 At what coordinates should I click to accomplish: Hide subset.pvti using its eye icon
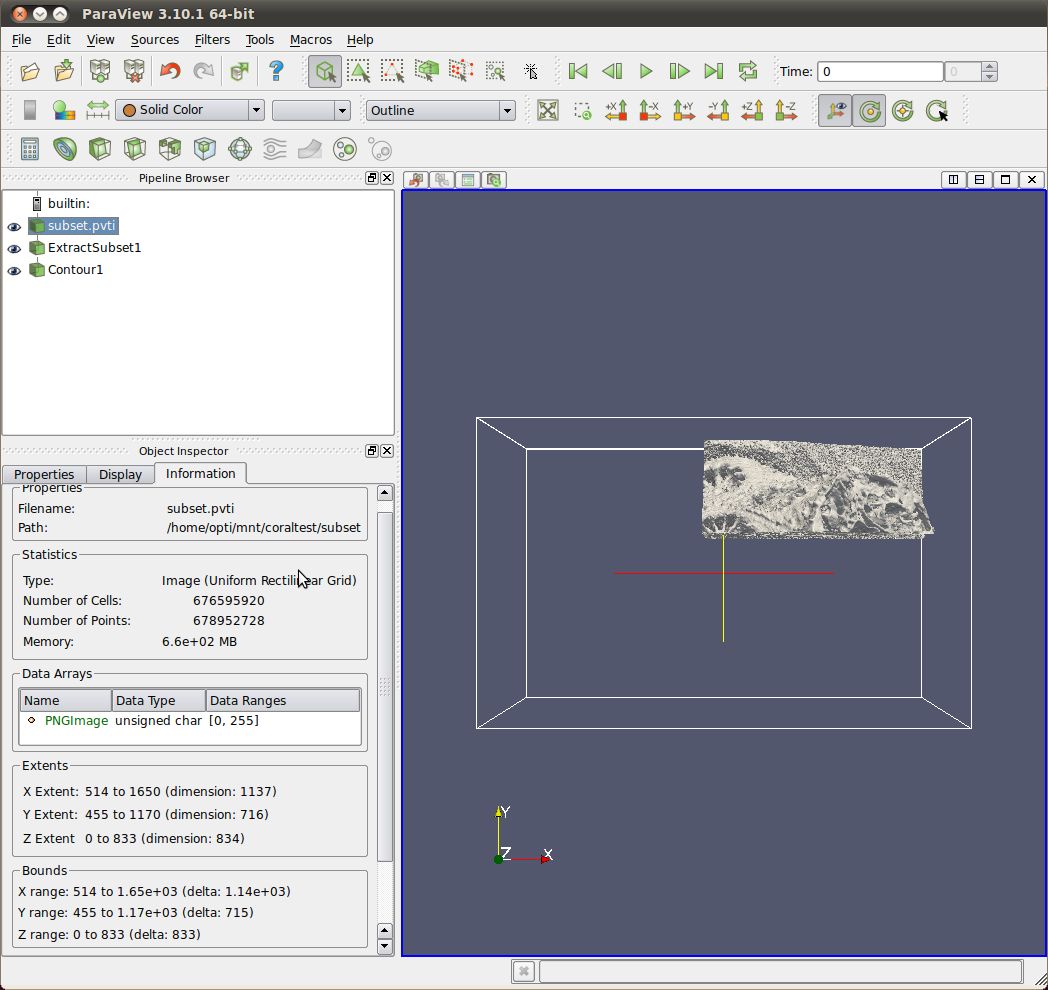click(x=14, y=227)
